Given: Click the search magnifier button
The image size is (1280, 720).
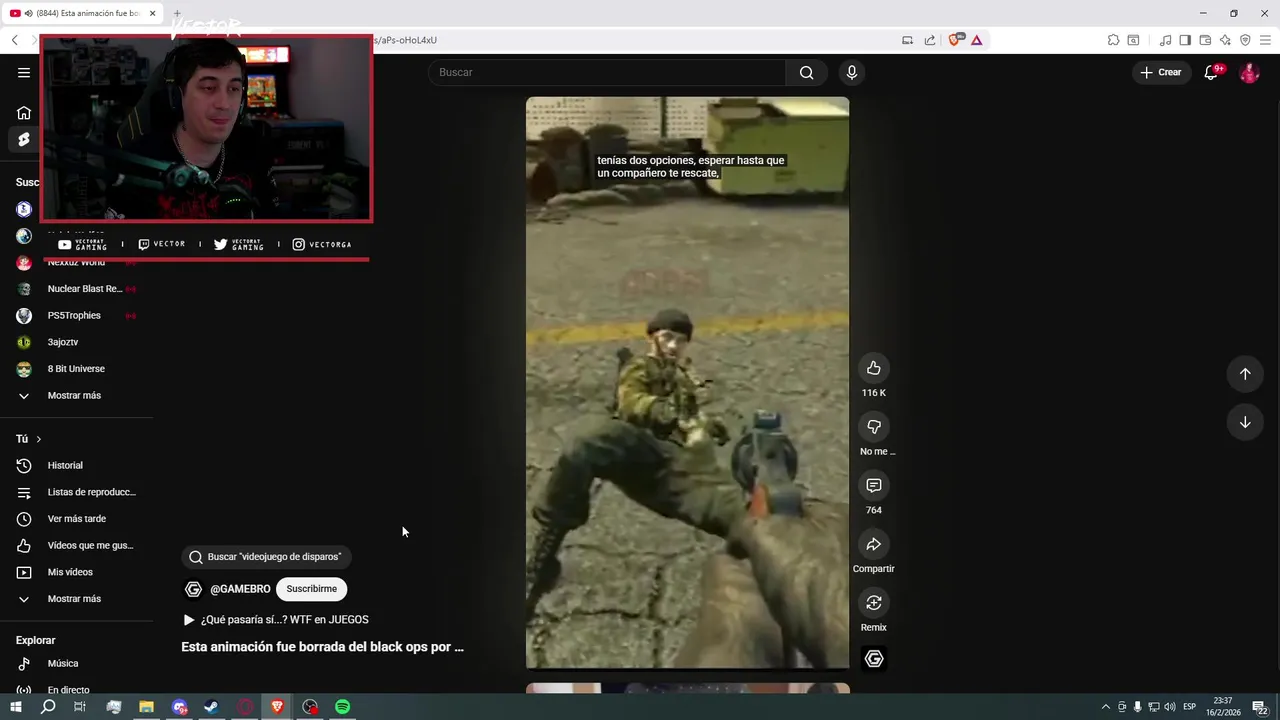Looking at the screenshot, I should [806, 72].
